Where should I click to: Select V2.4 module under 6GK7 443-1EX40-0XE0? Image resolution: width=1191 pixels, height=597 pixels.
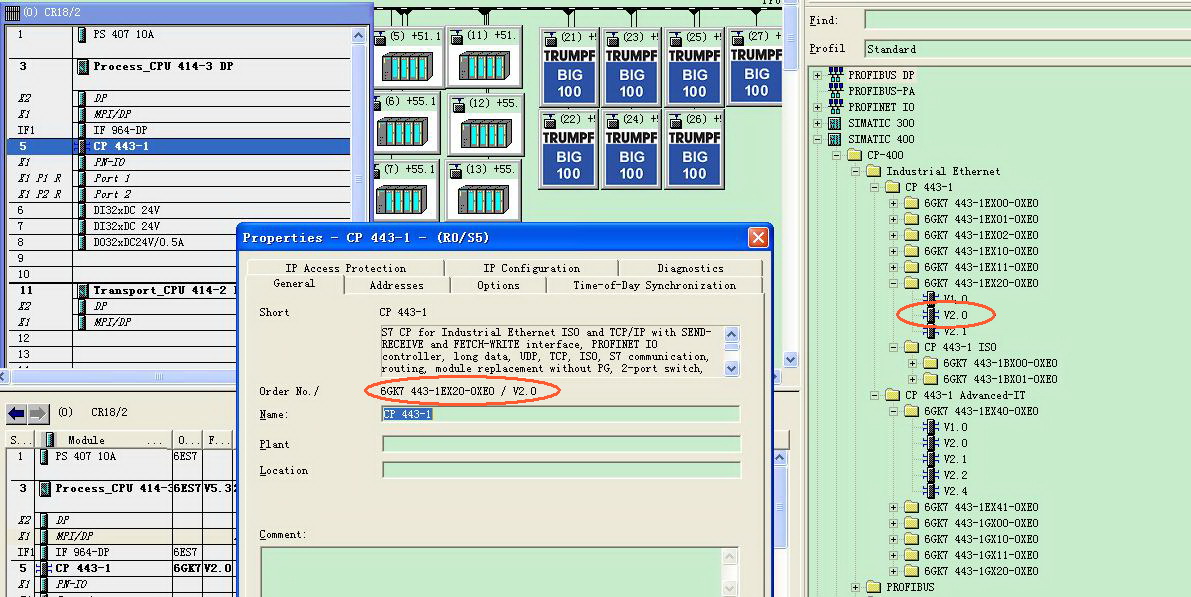(946, 491)
